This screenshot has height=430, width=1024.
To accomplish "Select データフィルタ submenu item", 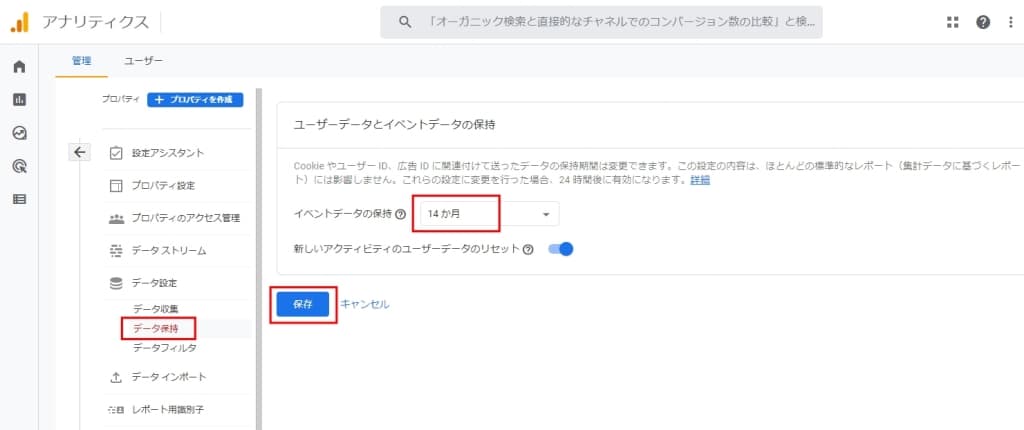I will click(x=165, y=348).
